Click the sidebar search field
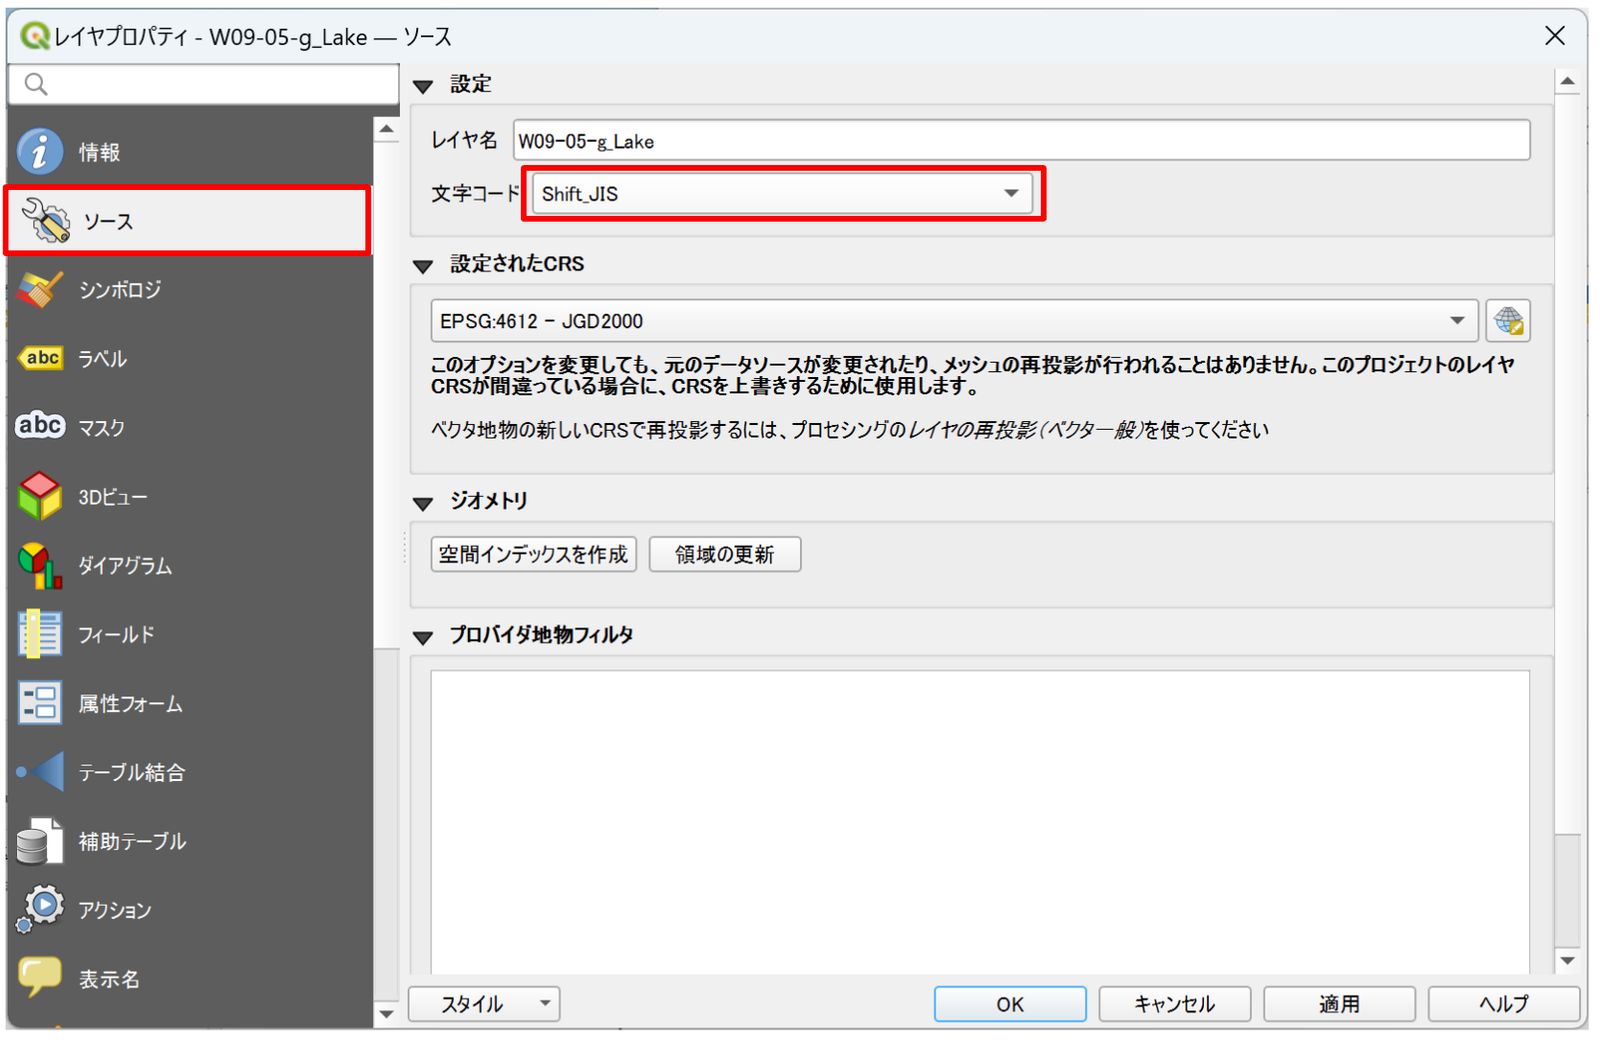This screenshot has width=1600, height=1040. [204, 85]
